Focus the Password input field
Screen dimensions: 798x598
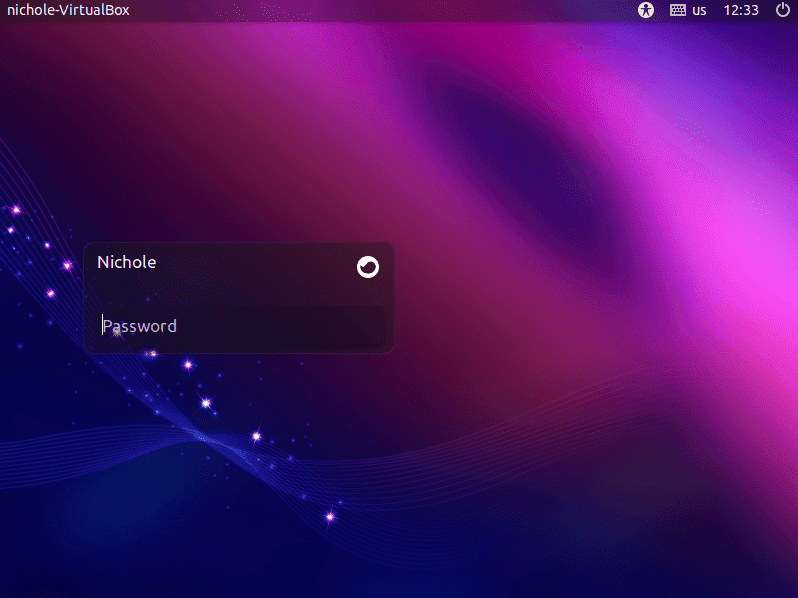coord(240,326)
